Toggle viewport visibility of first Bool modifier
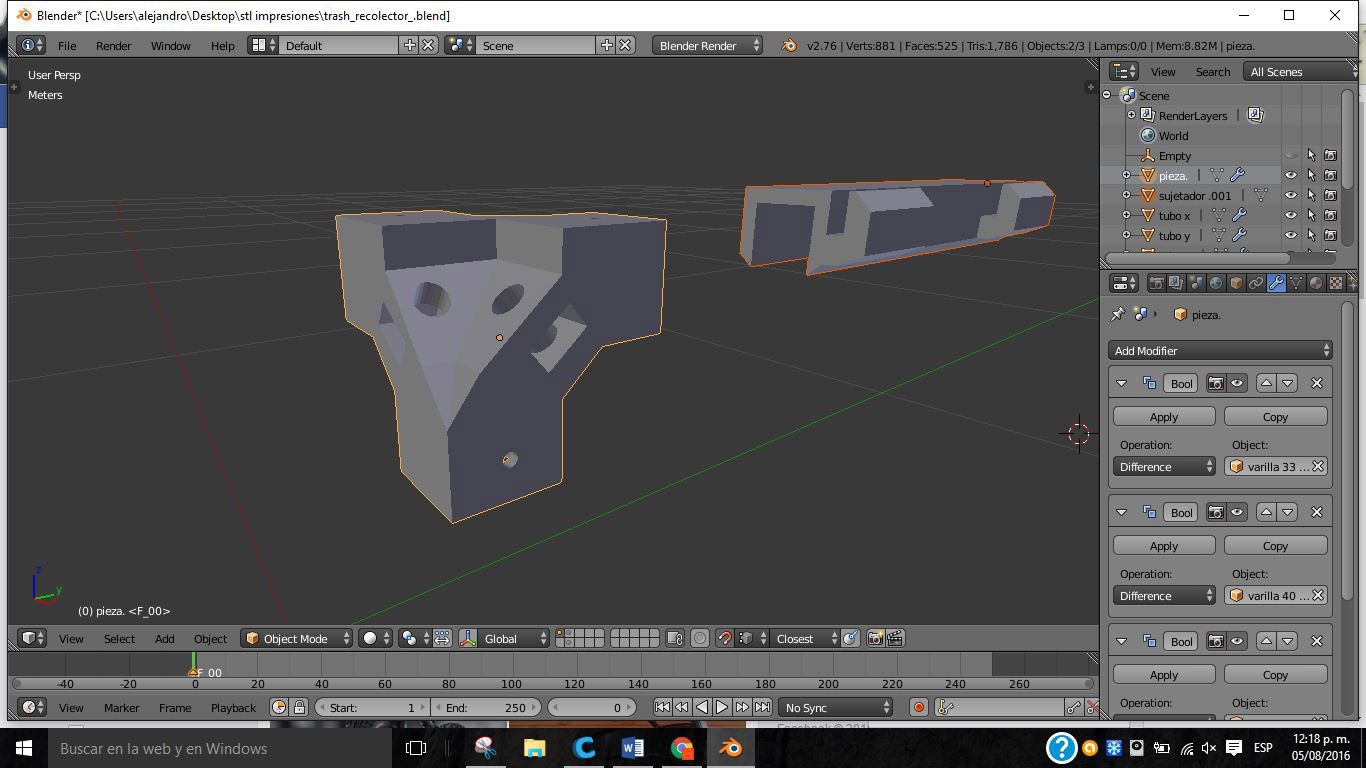This screenshot has width=1366, height=768. [x=1237, y=383]
